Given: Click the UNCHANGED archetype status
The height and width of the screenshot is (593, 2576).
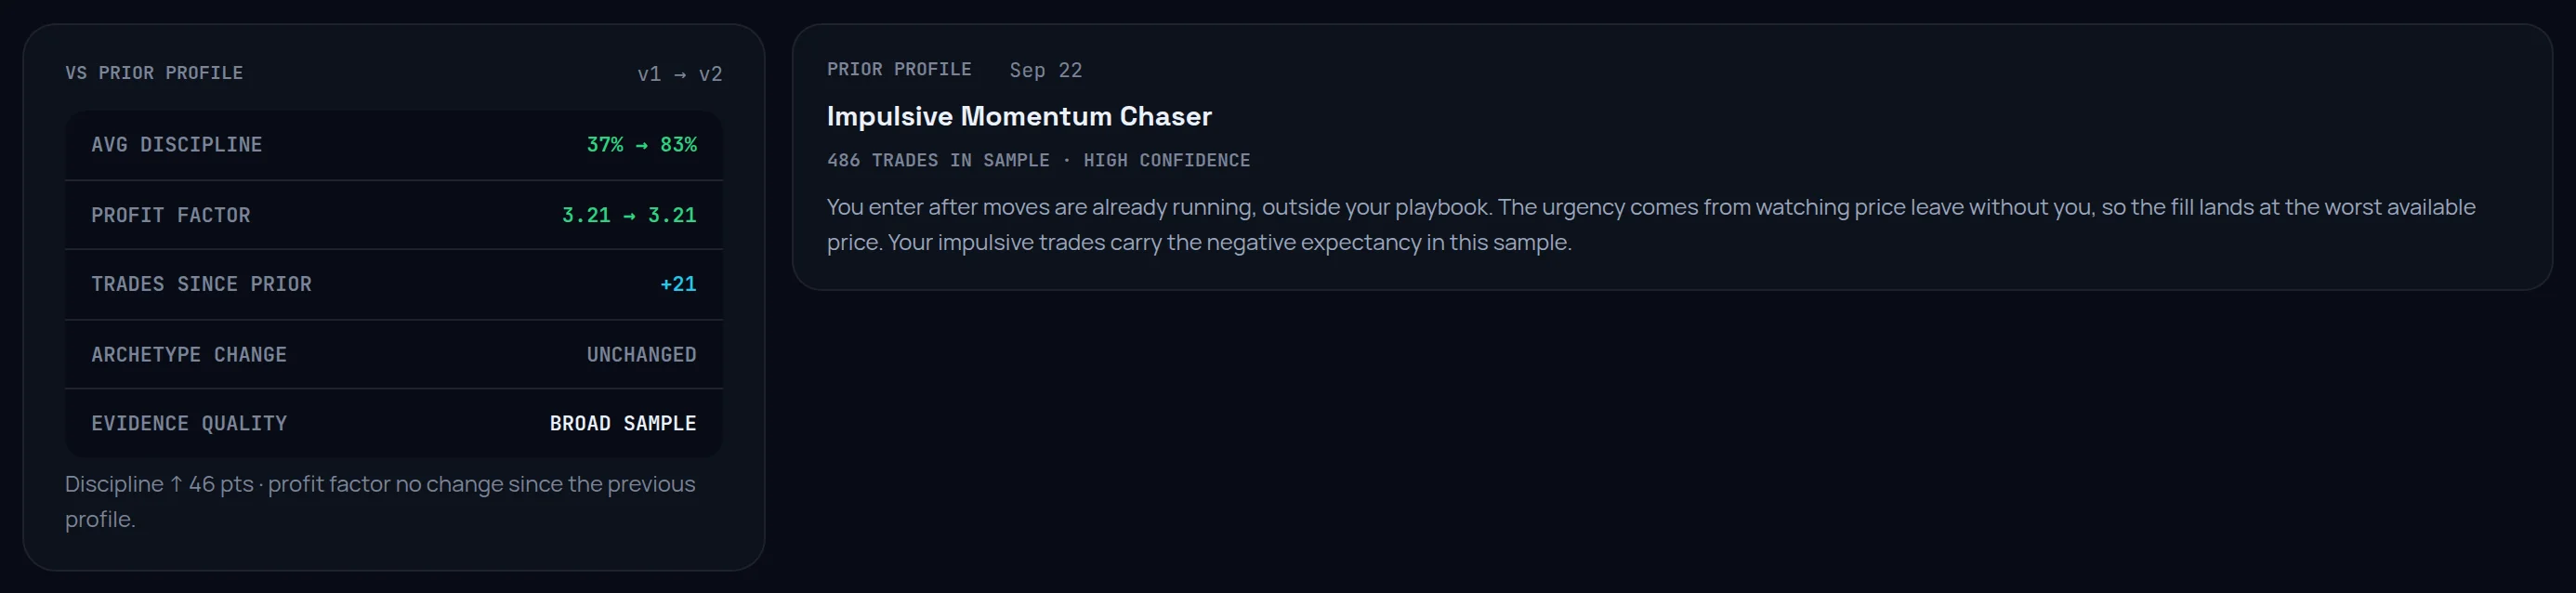Looking at the screenshot, I should (641, 355).
